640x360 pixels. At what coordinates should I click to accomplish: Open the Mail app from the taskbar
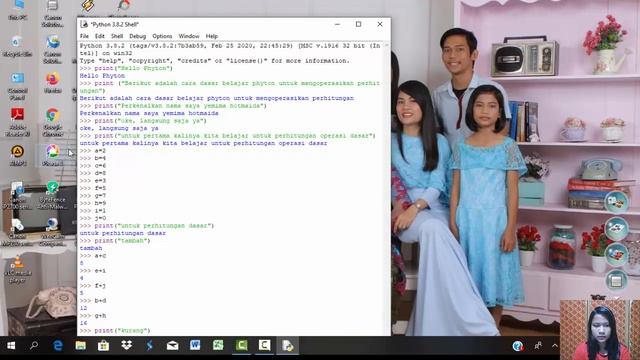click(x=173, y=346)
